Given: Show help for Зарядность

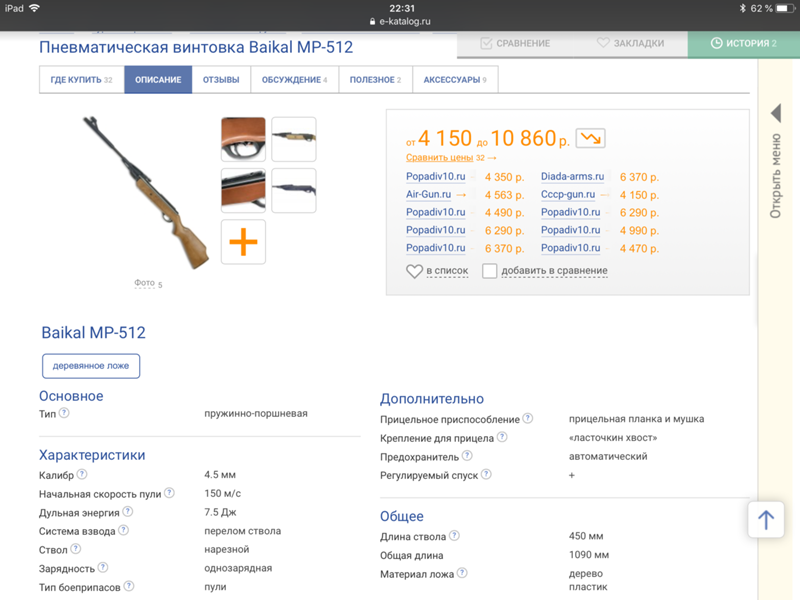Looking at the screenshot, I should (103, 567).
